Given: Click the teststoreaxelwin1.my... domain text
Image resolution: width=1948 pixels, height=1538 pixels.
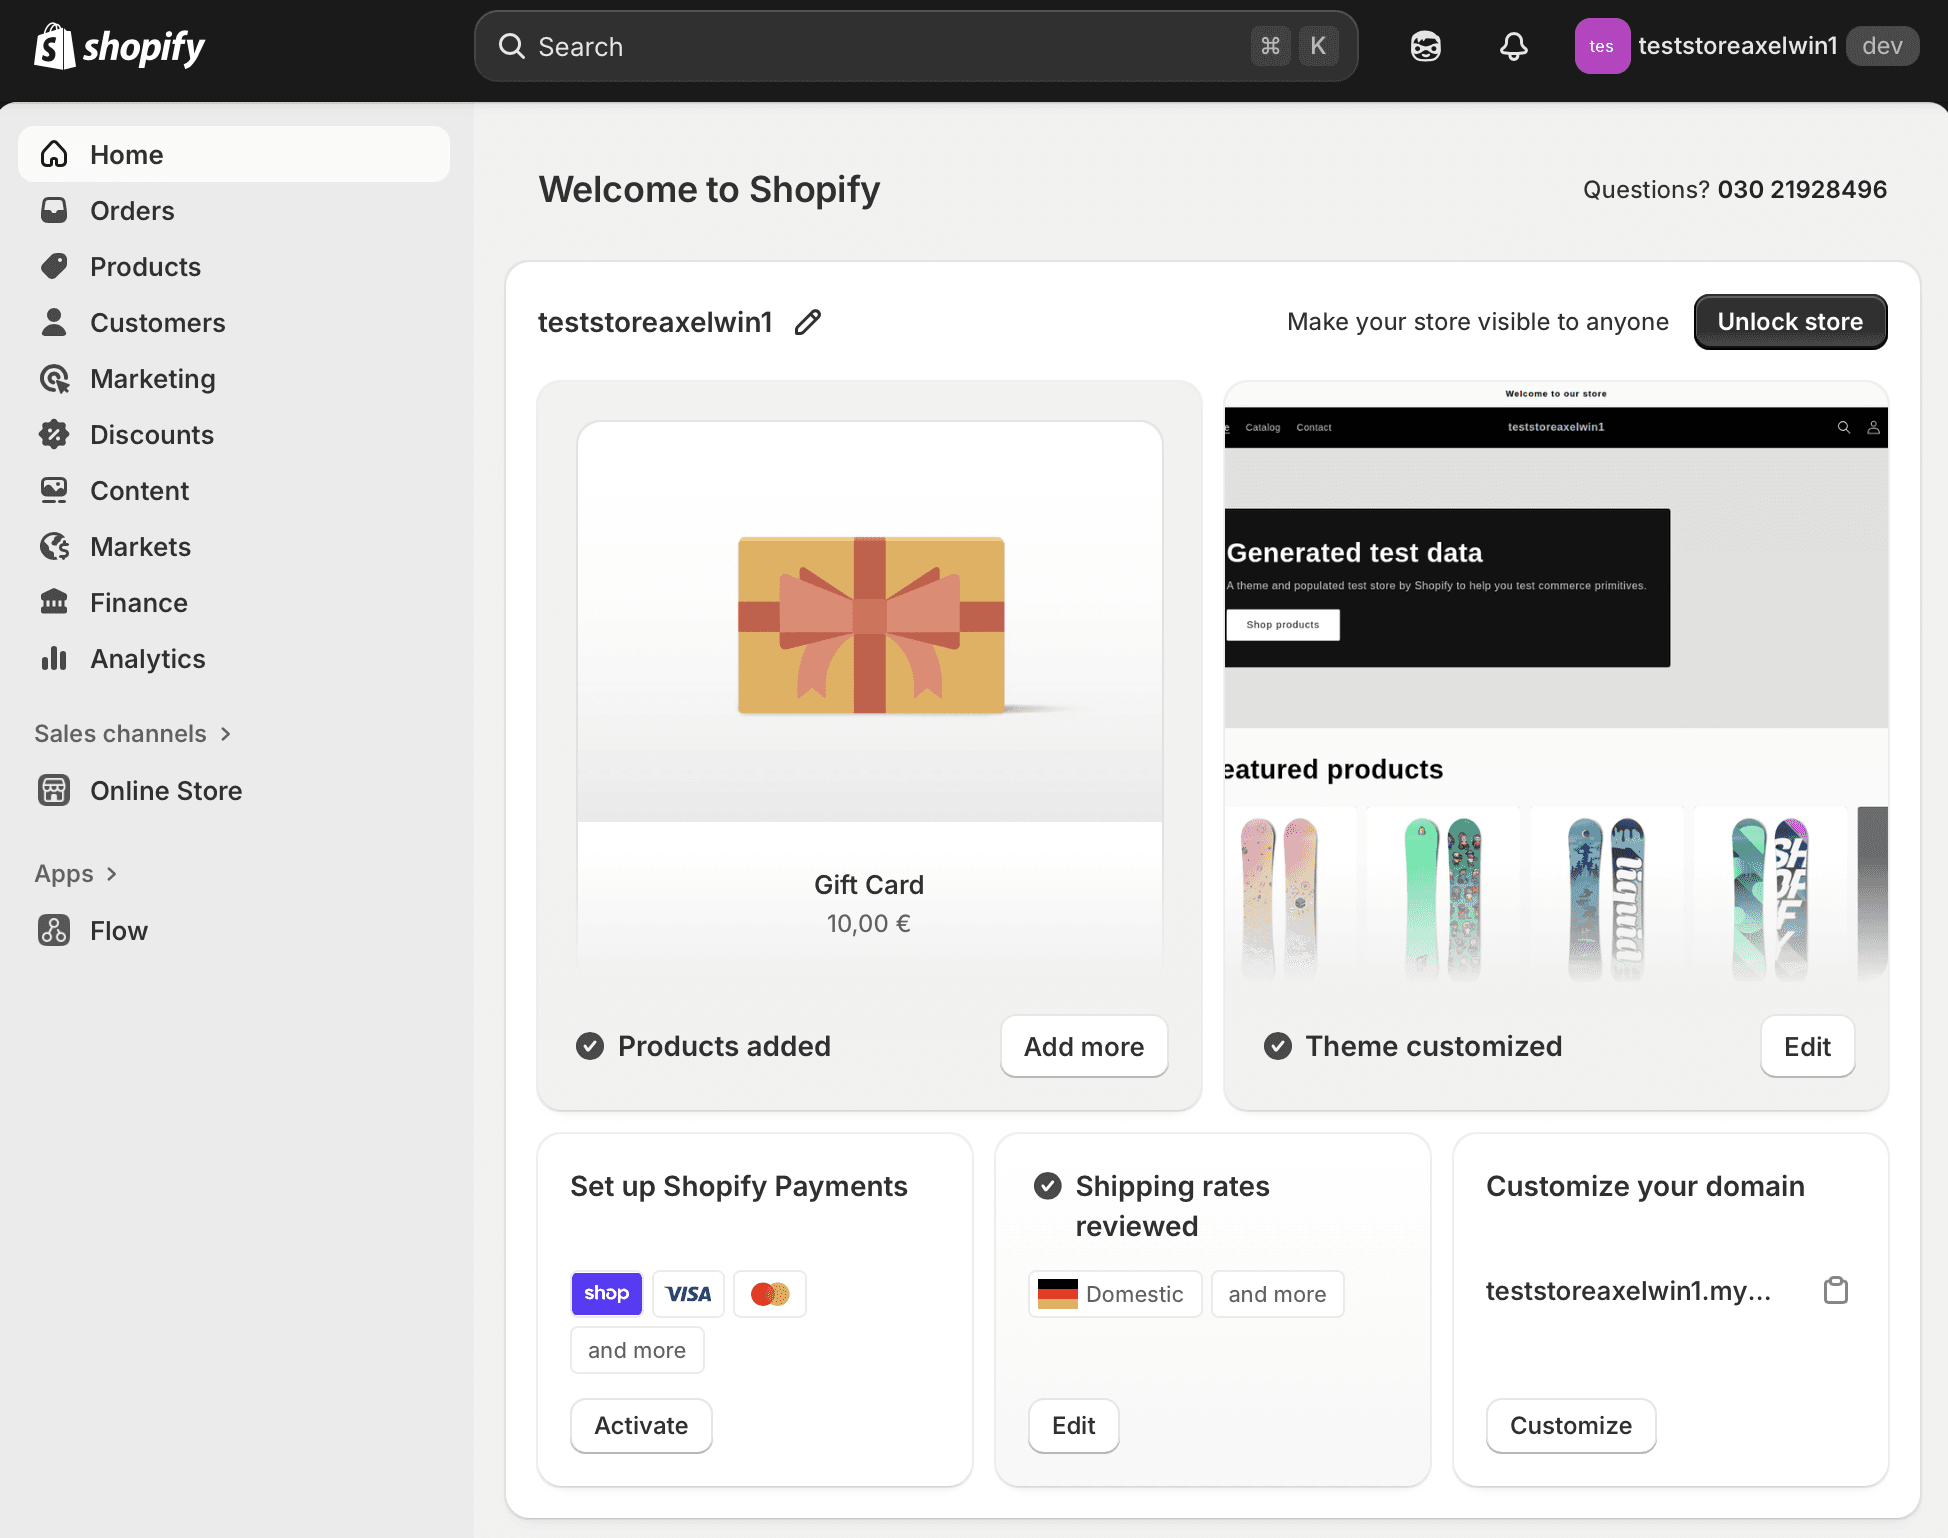Looking at the screenshot, I should (1628, 1290).
